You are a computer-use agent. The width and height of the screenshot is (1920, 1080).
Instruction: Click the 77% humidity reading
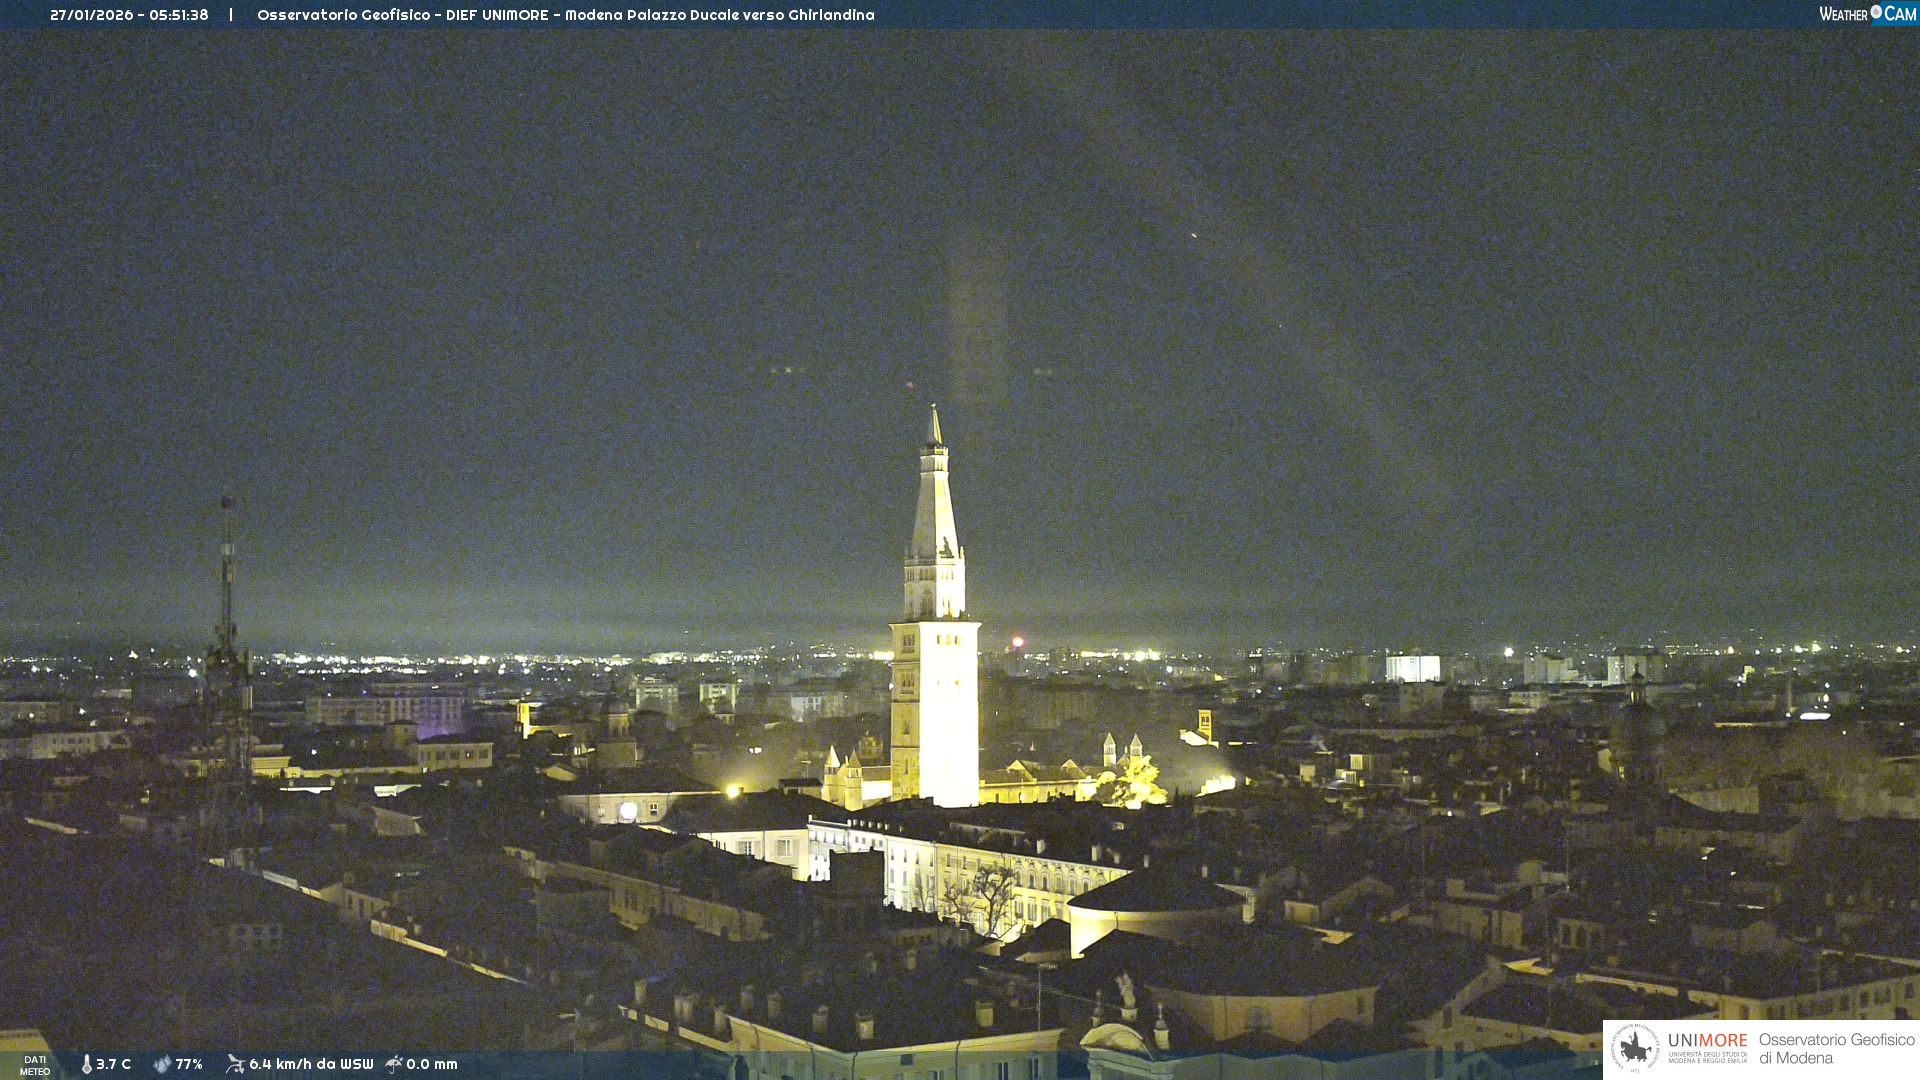tap(189, 1064)
